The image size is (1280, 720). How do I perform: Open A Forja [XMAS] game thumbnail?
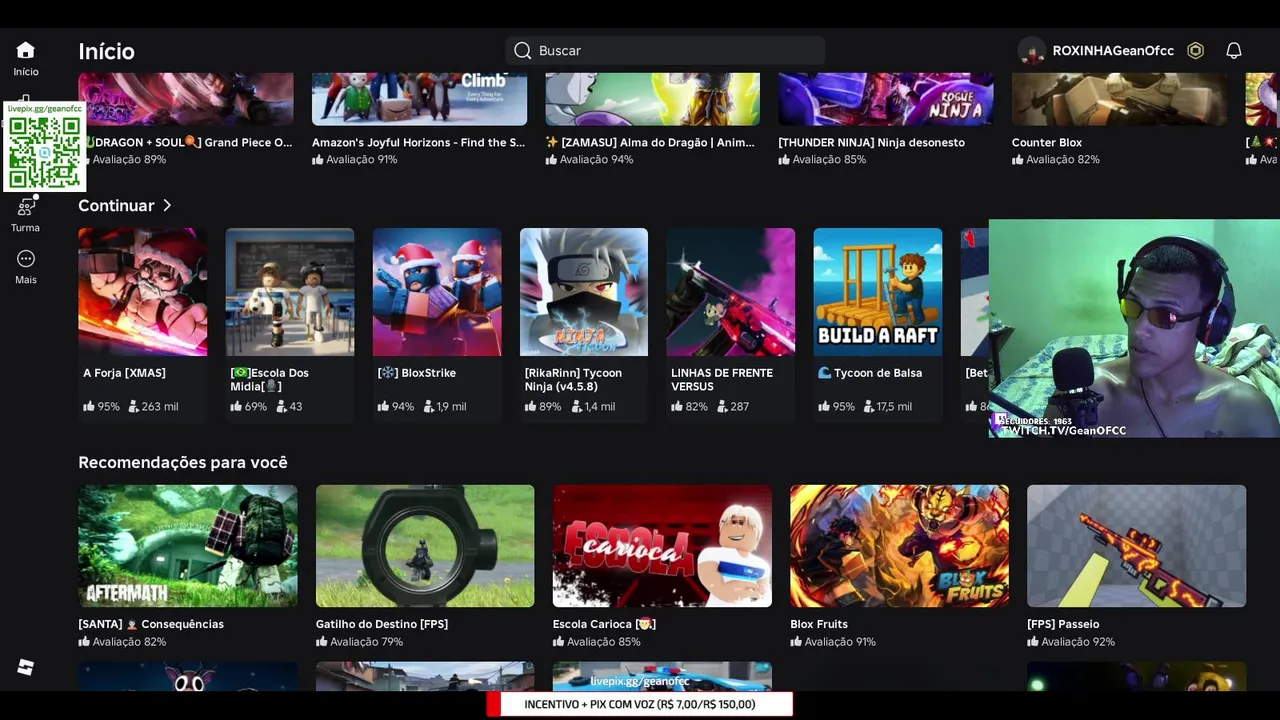coord(143,292)
